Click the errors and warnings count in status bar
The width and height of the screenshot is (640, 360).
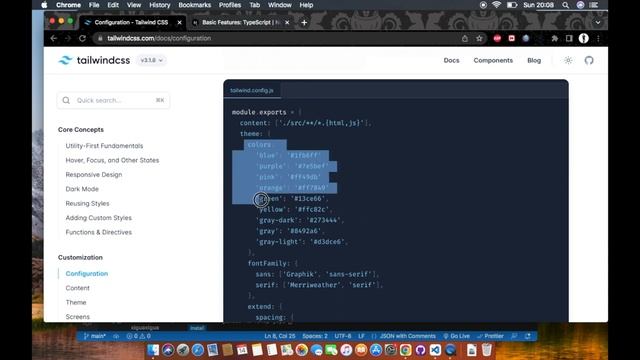click(138, 336)
